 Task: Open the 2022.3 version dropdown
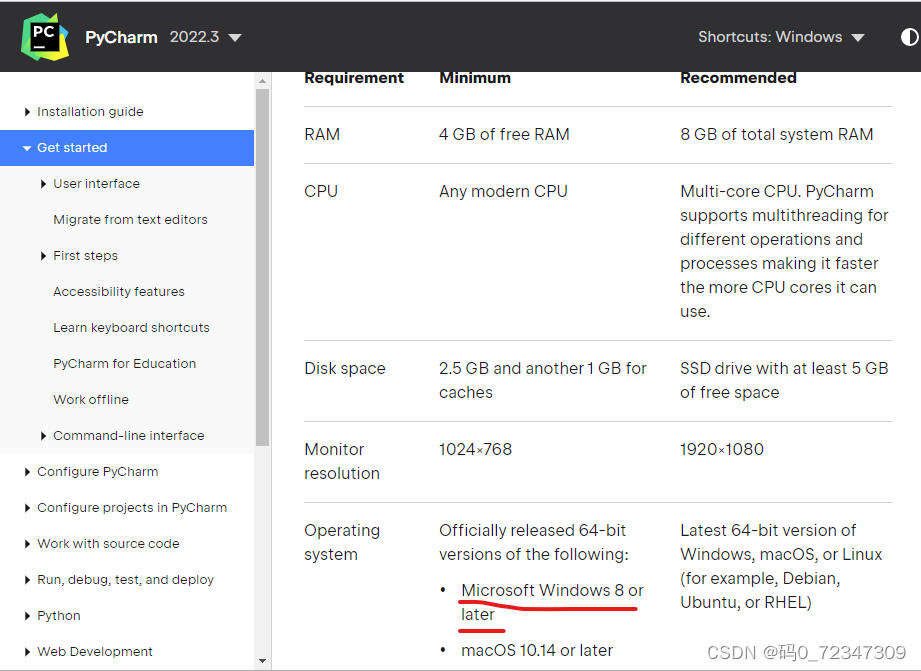pyautogui.click(x=206, y=37)
